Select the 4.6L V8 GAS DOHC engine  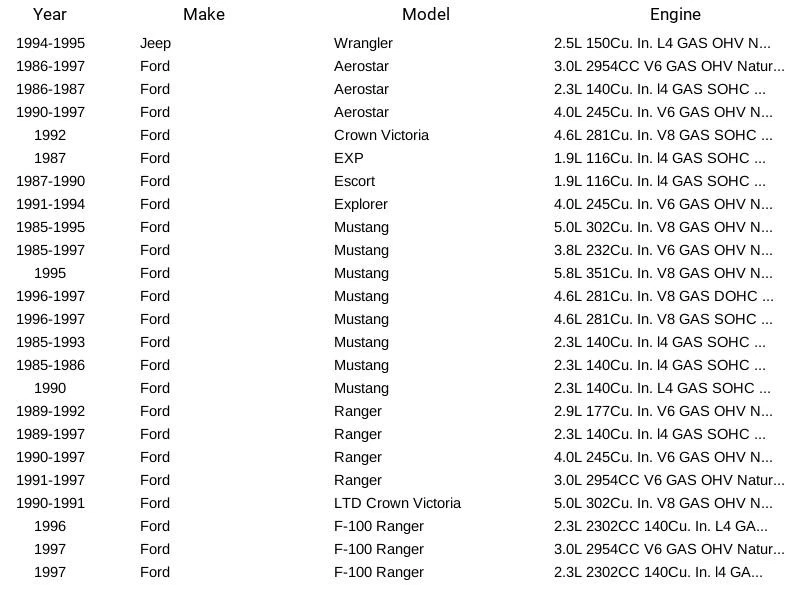pos(663,296)
